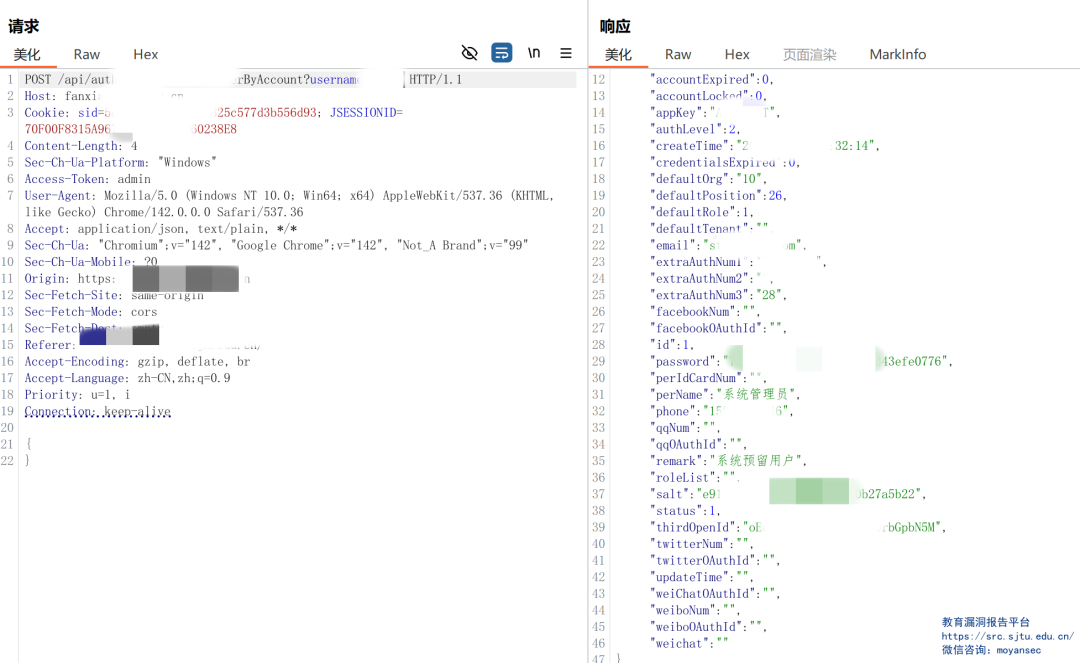Click the "salt" response line
1080x663 pixels.
coord(788,494)
